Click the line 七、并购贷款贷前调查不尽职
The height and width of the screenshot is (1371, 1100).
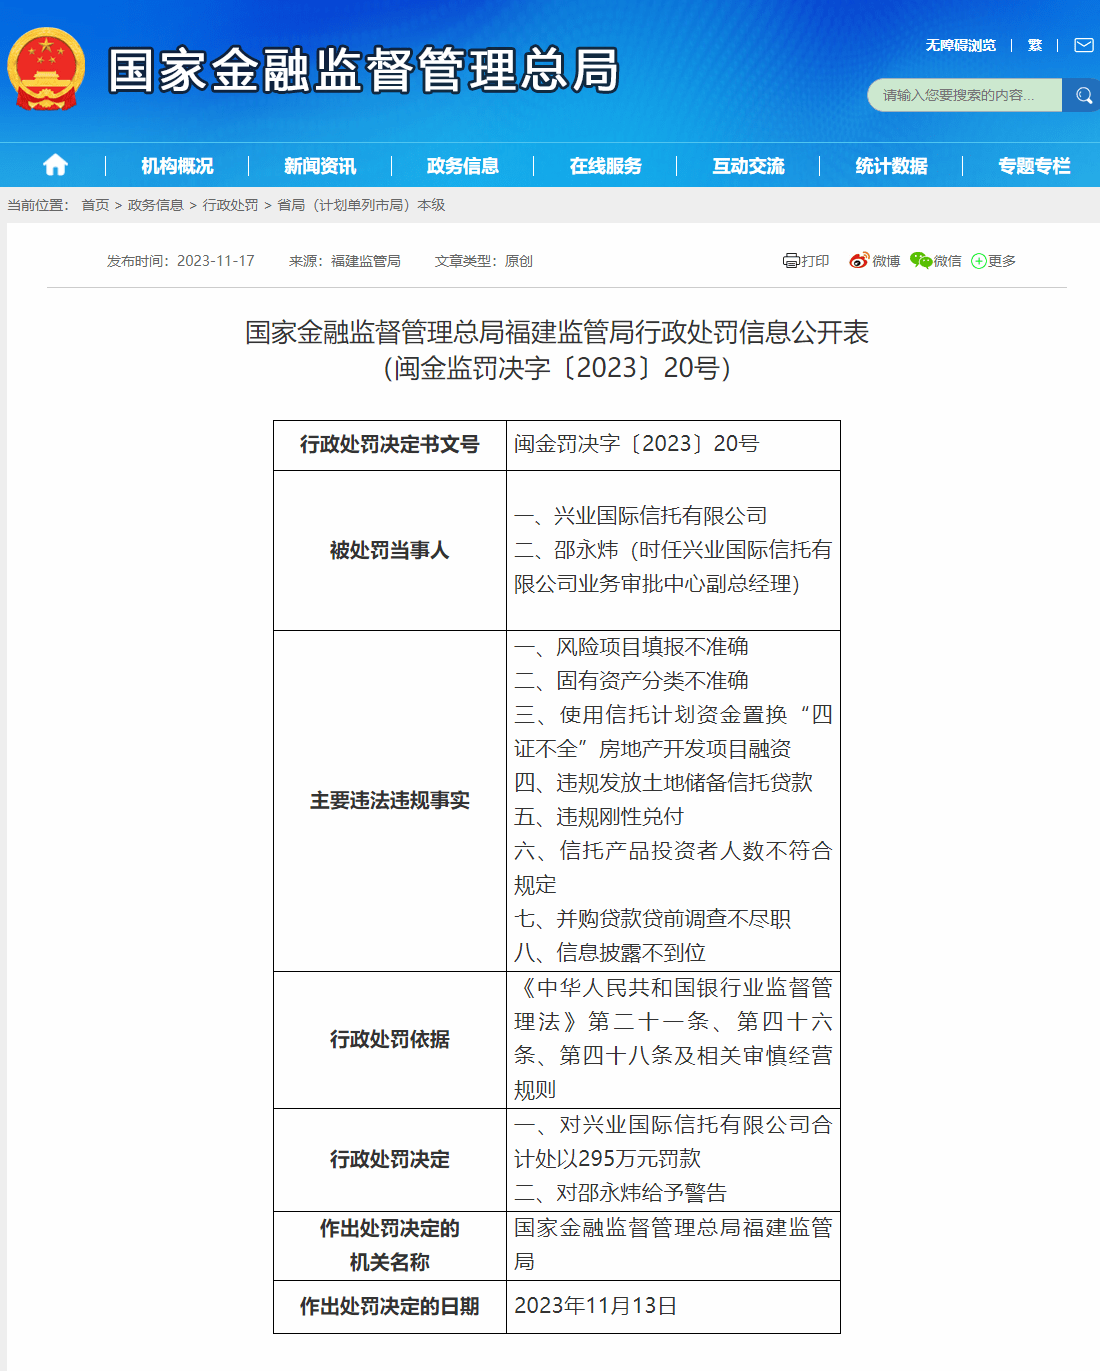652,919
